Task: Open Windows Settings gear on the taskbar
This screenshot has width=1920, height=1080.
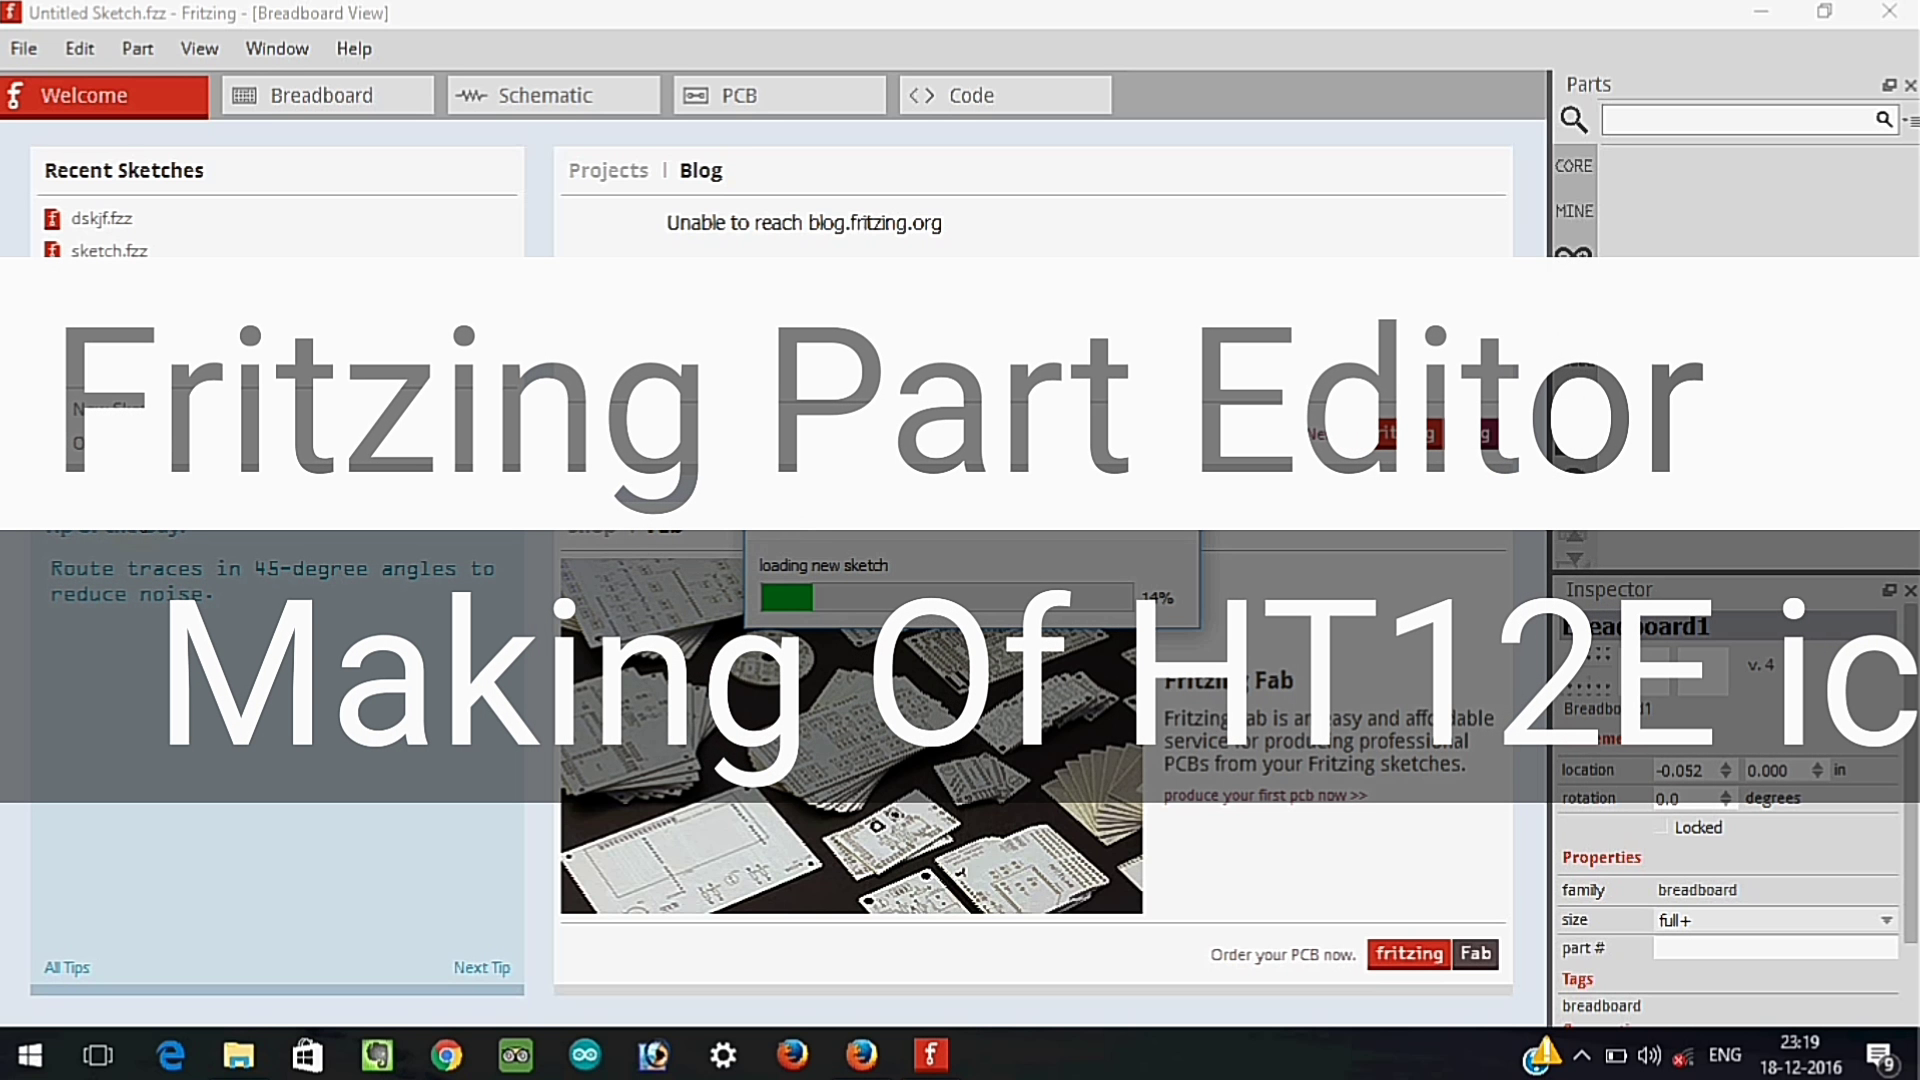Action: [x=723, y=1055]
